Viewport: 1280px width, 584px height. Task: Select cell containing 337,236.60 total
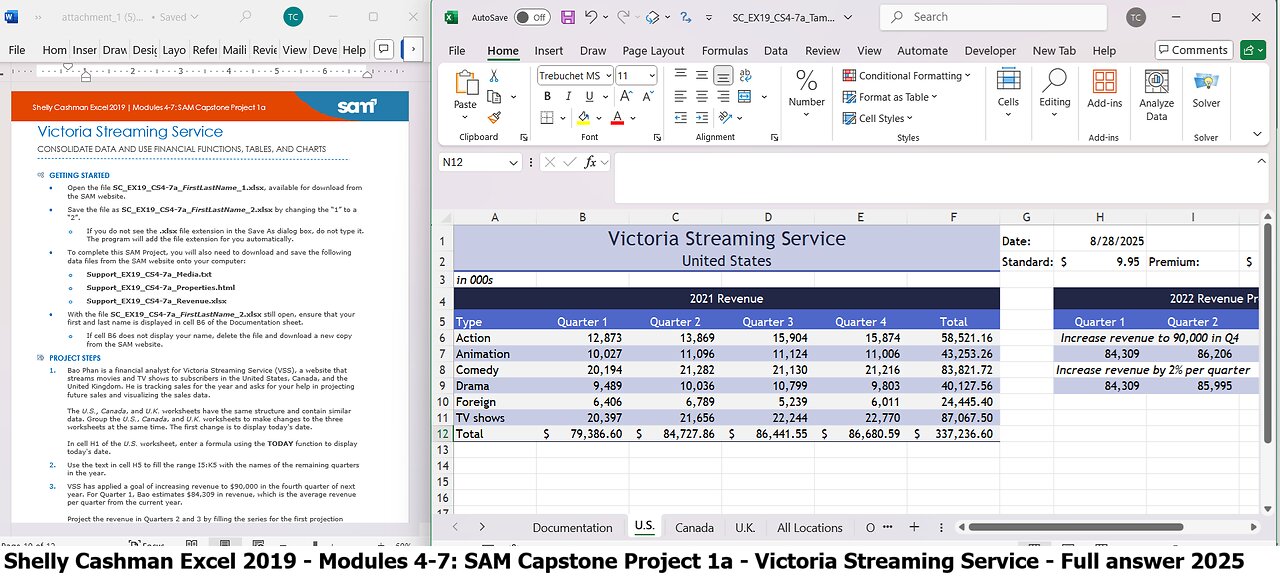(x=953, y=434)
